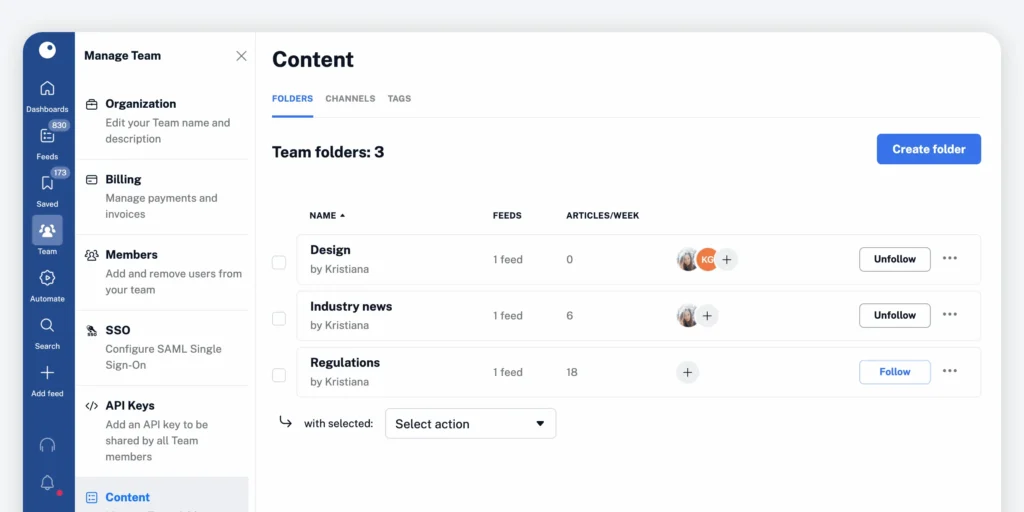This screenshot has height=512, width=1024.
Task: Click the headphones support icon
Action: tap(47, 445)
